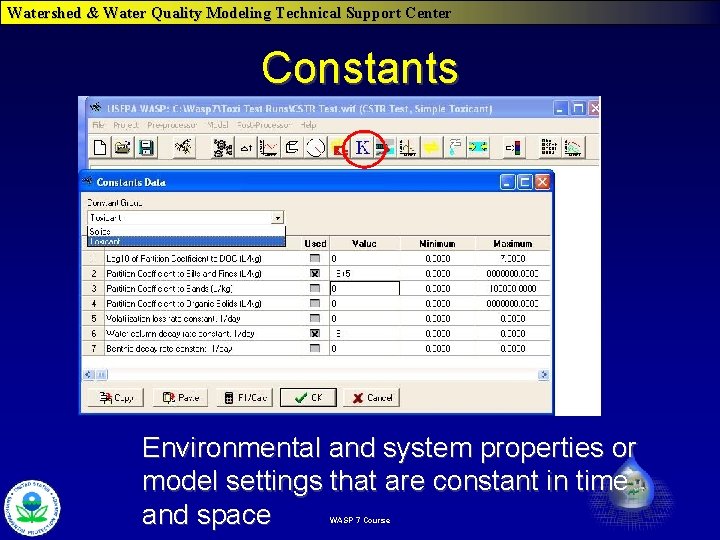Check Used for Partition Coefficient to Organic Solids
720x540 pixels.
pos(315,303)
